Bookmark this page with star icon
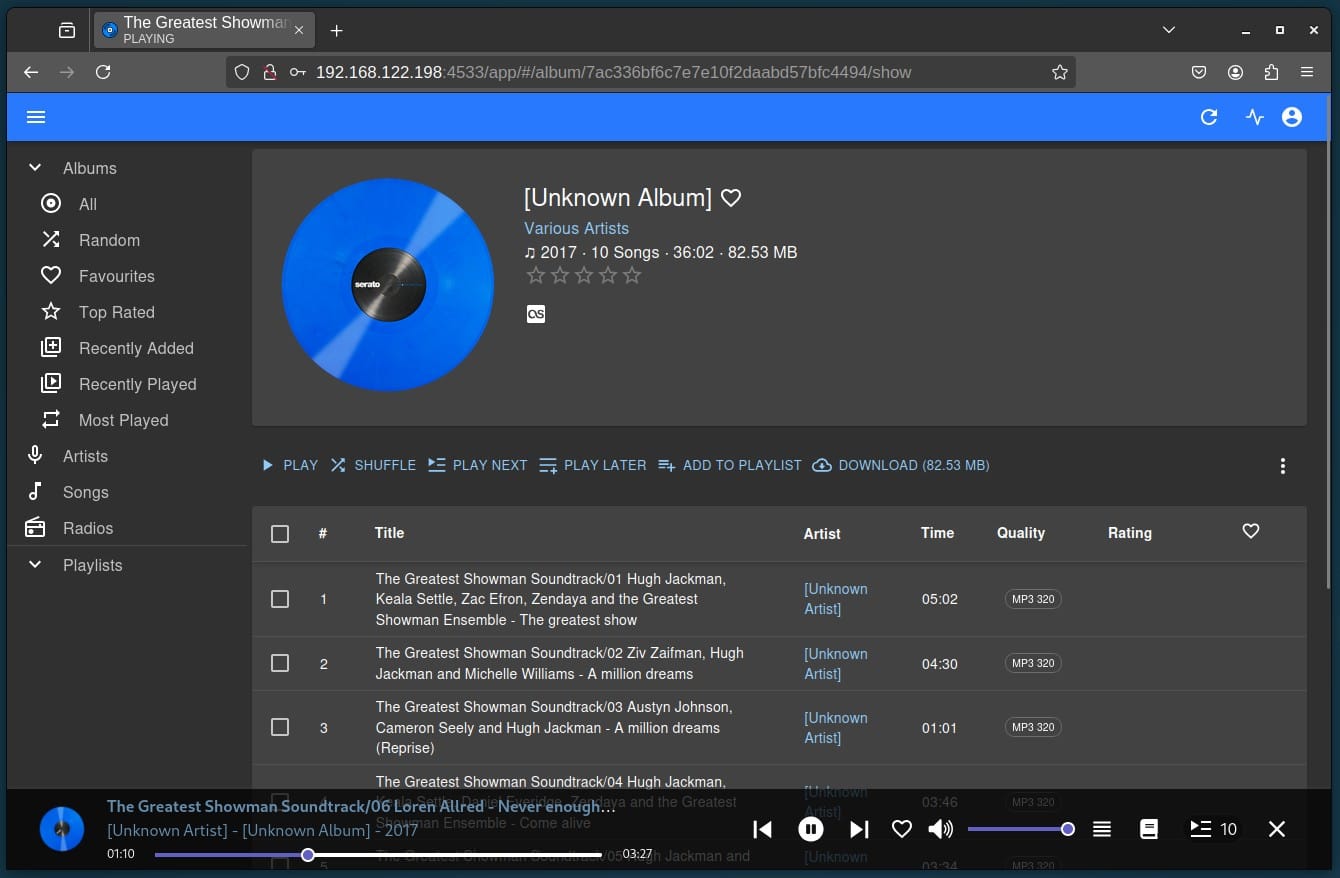The image size is (1340, 878). pos(1060,72)
